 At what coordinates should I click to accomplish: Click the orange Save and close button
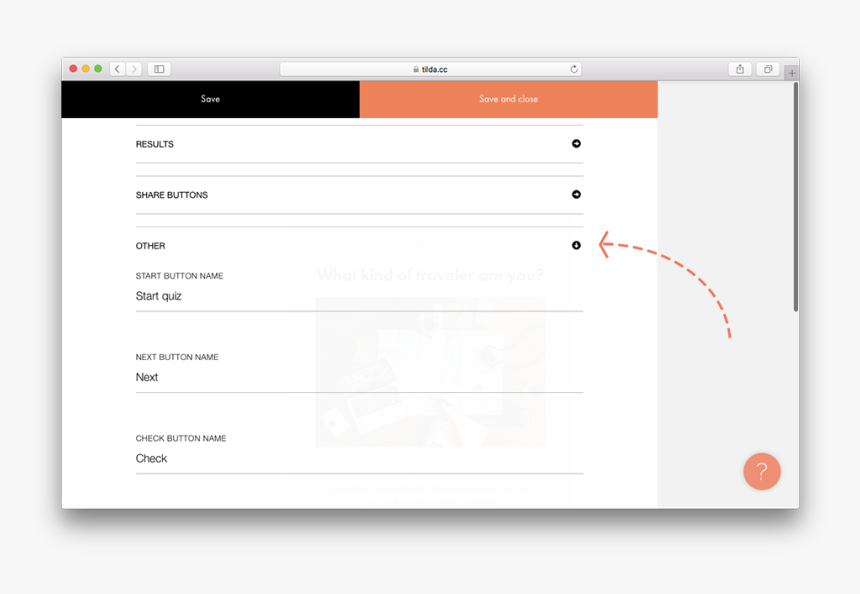(508, 99)
